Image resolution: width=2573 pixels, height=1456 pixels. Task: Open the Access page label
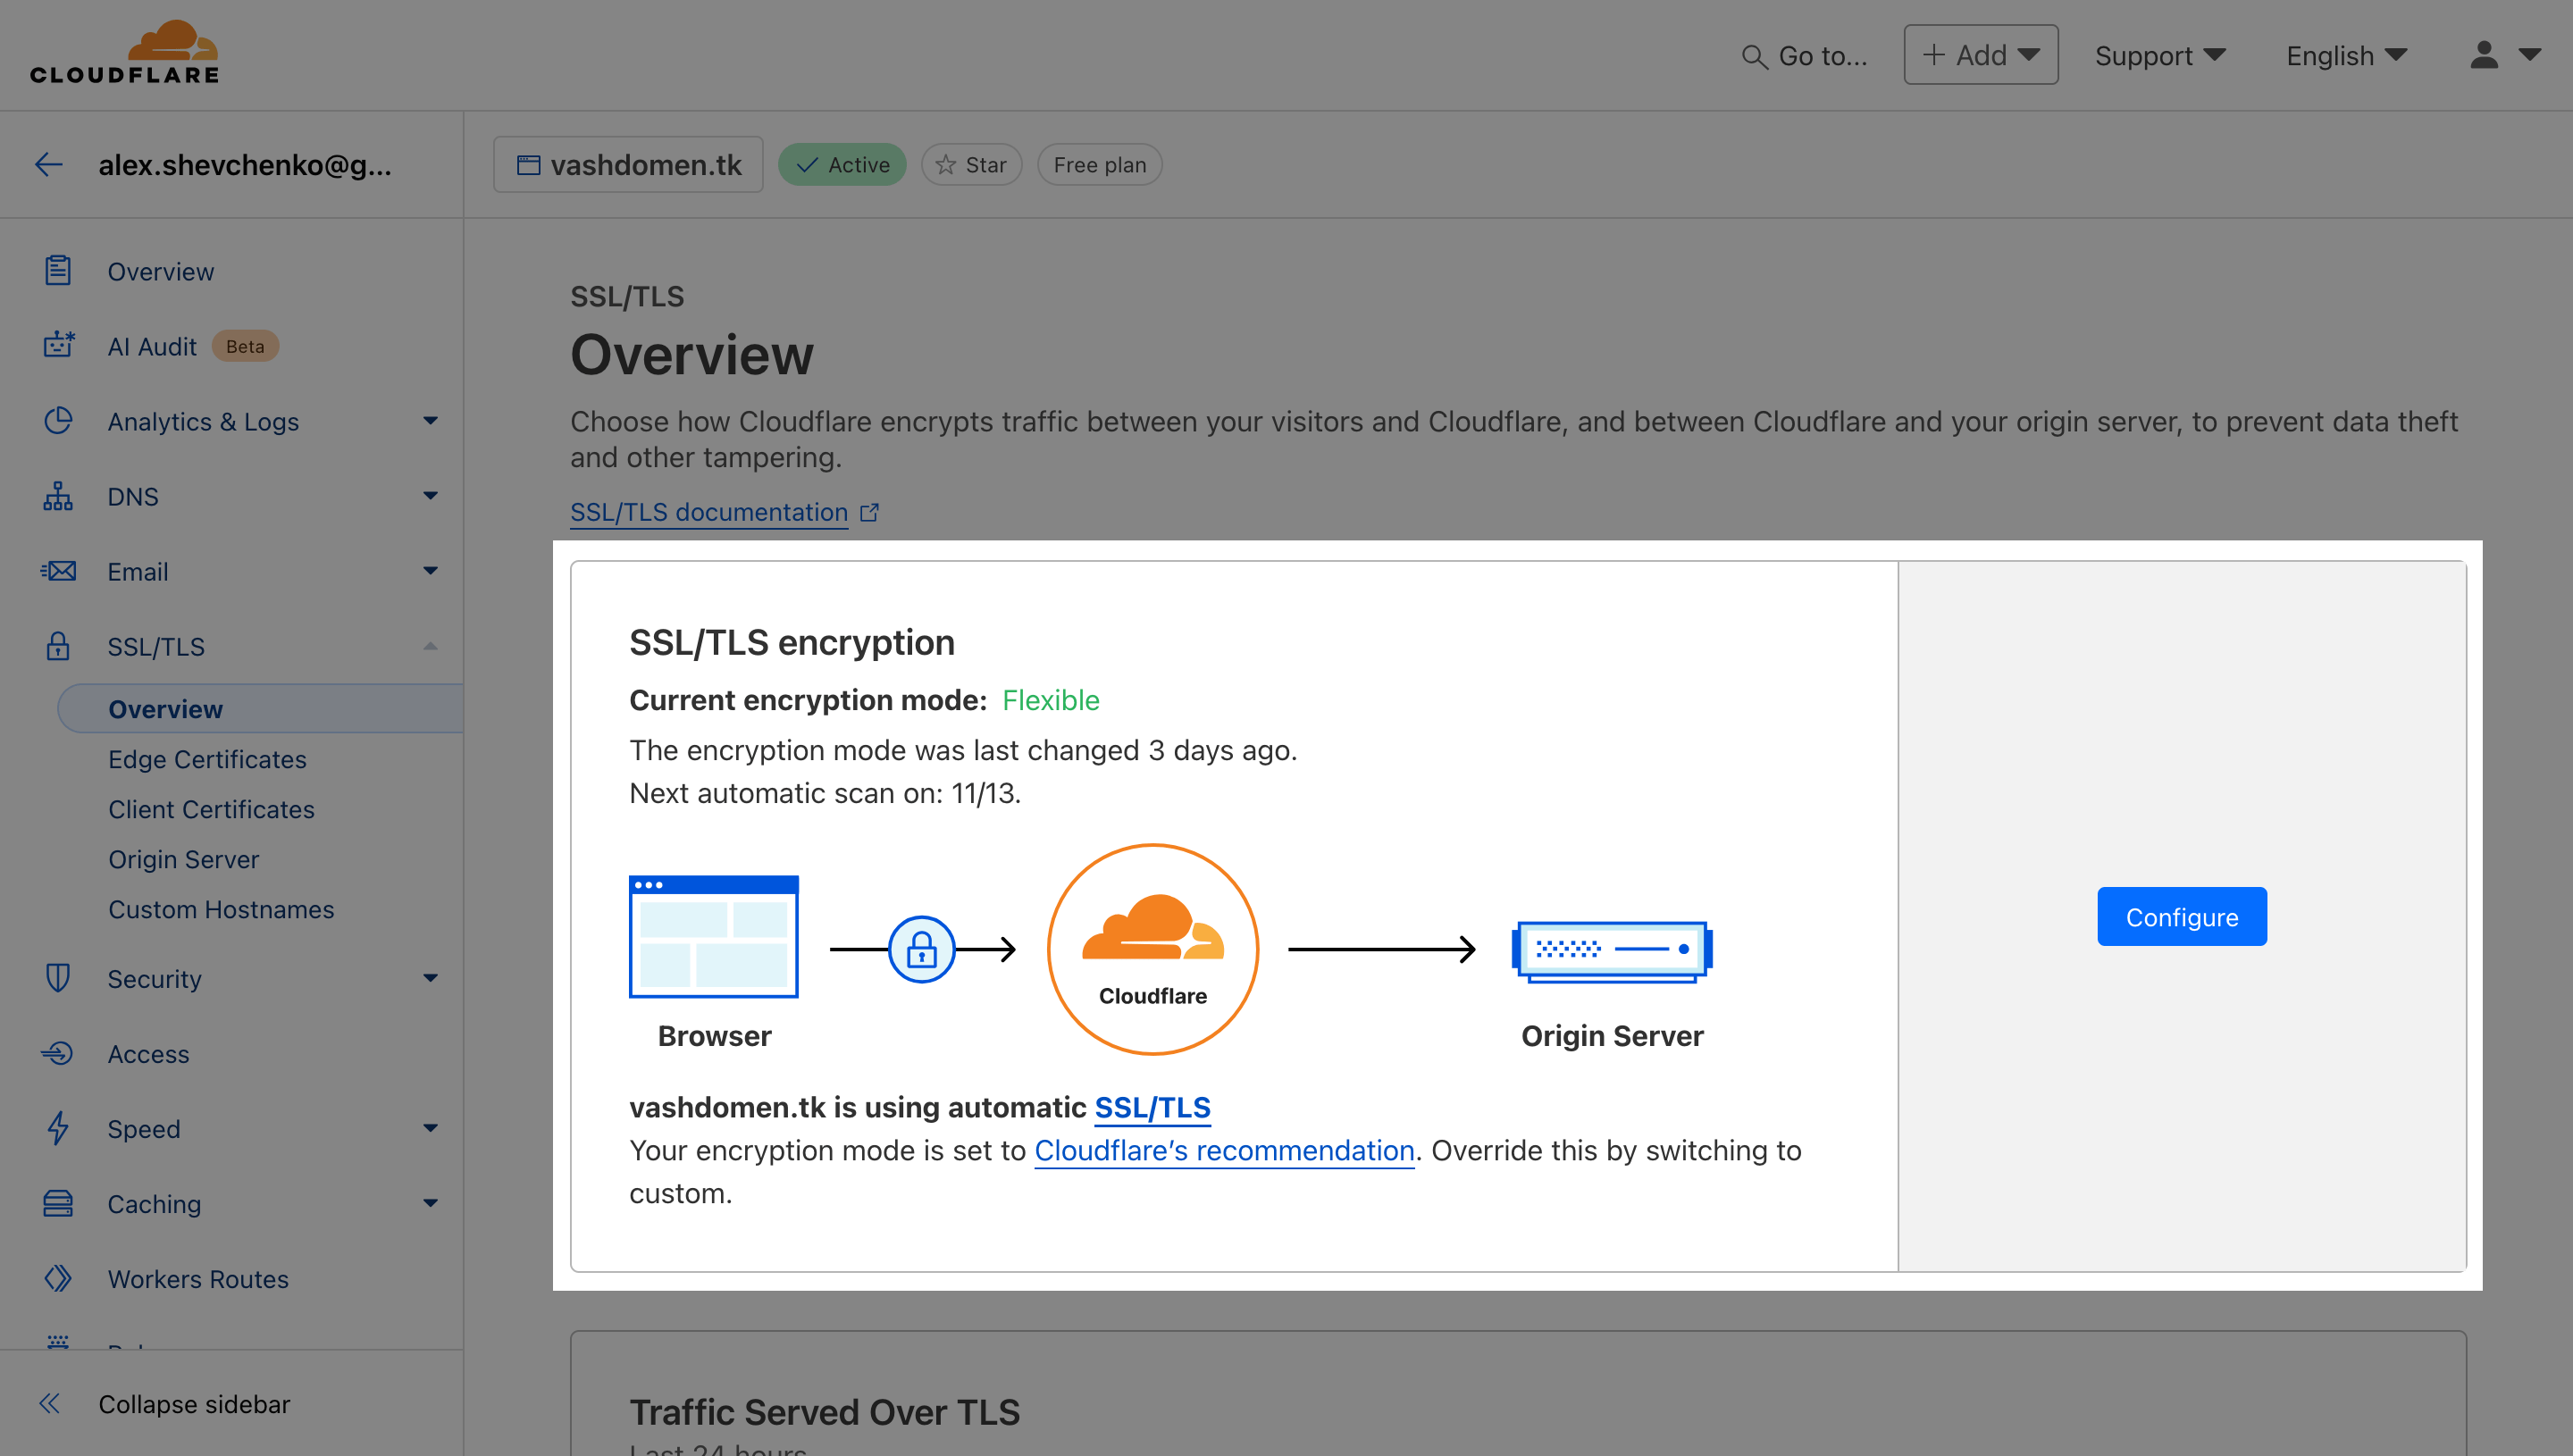click(148, 1054)
